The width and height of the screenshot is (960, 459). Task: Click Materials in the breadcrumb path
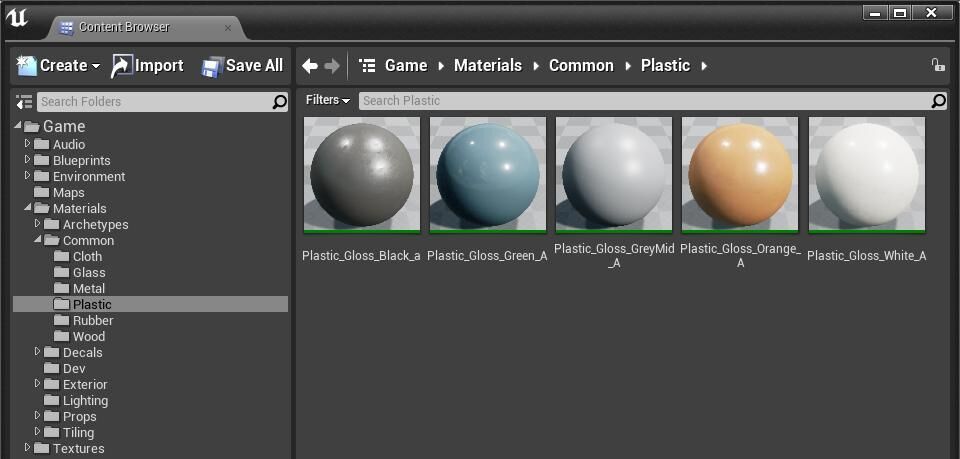(487, 66)
